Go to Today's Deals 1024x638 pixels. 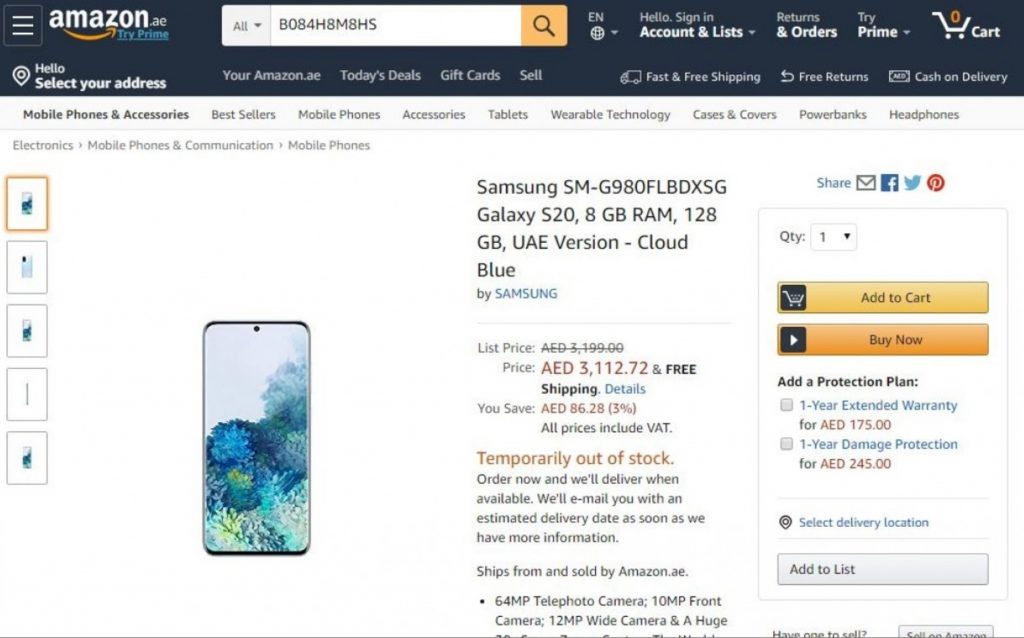click(x=380, y=76)
